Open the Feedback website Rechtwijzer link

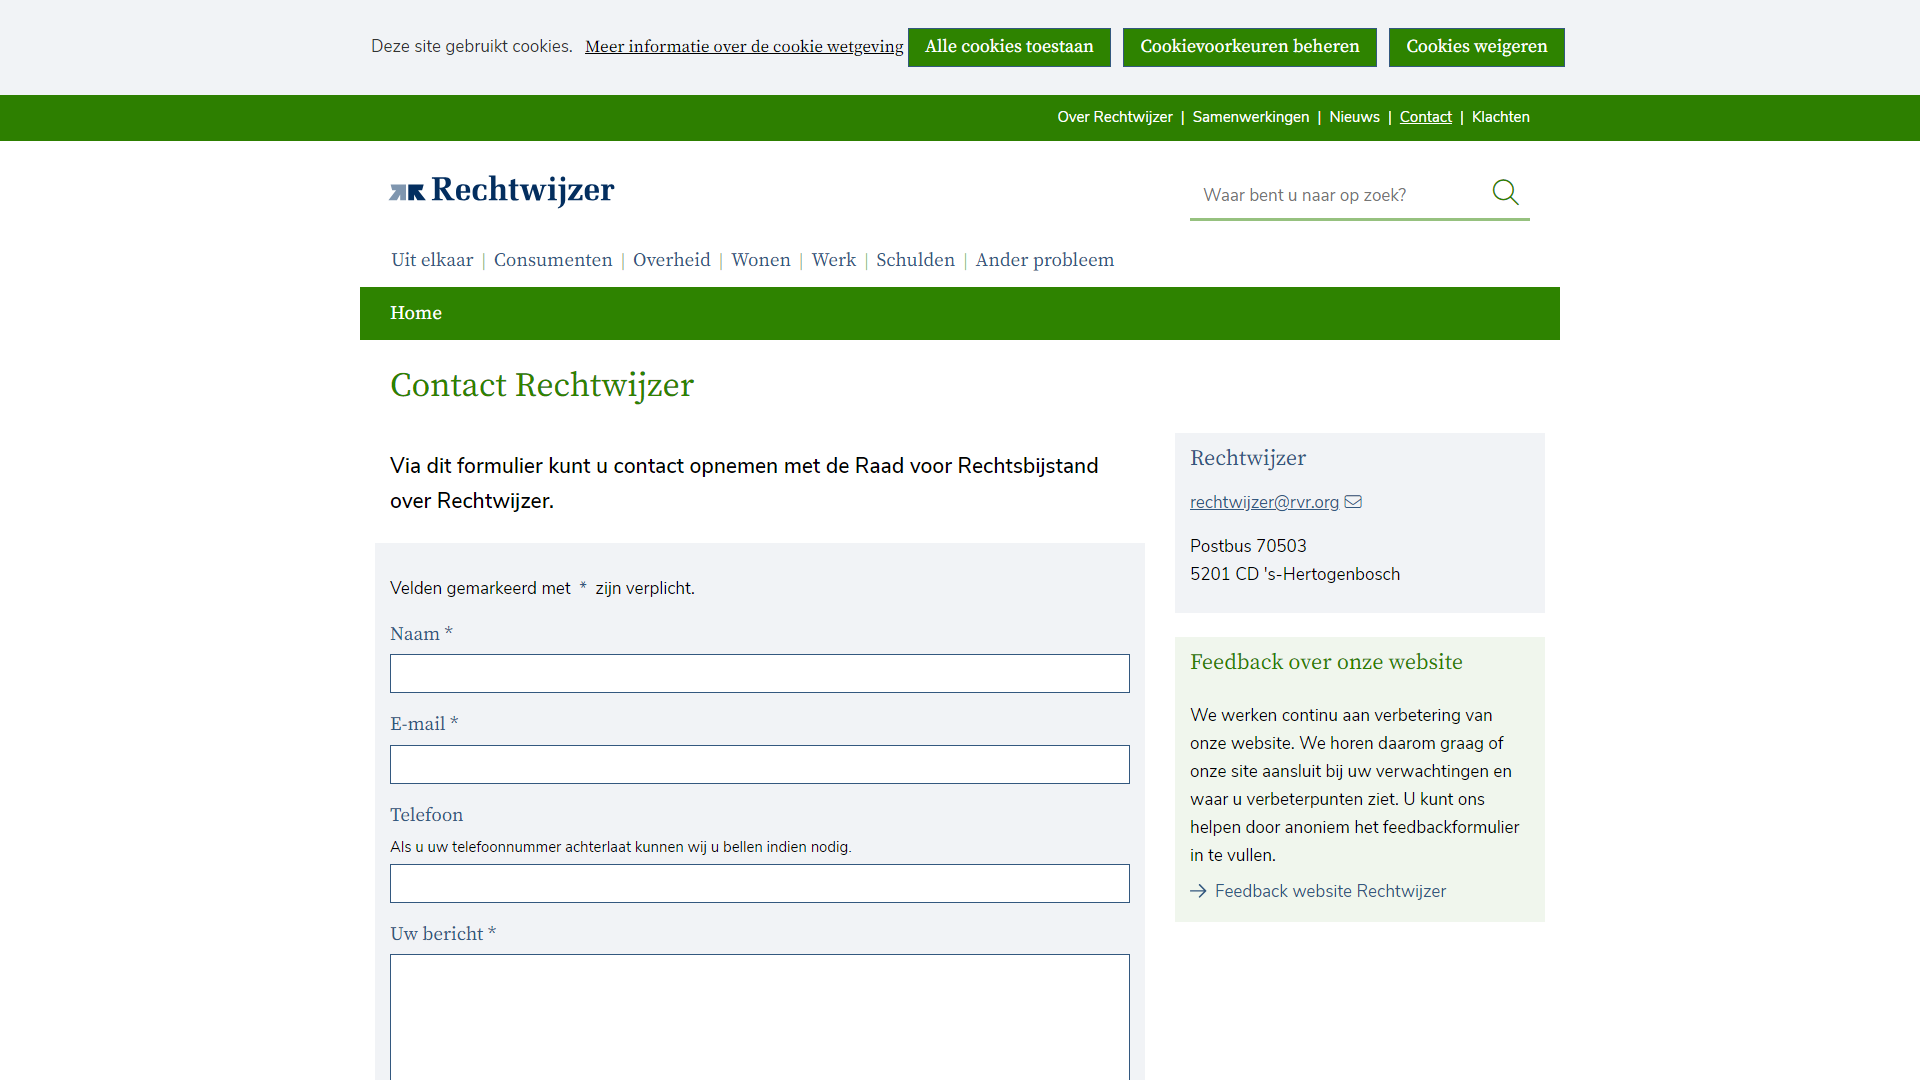tap(1330, 891)
